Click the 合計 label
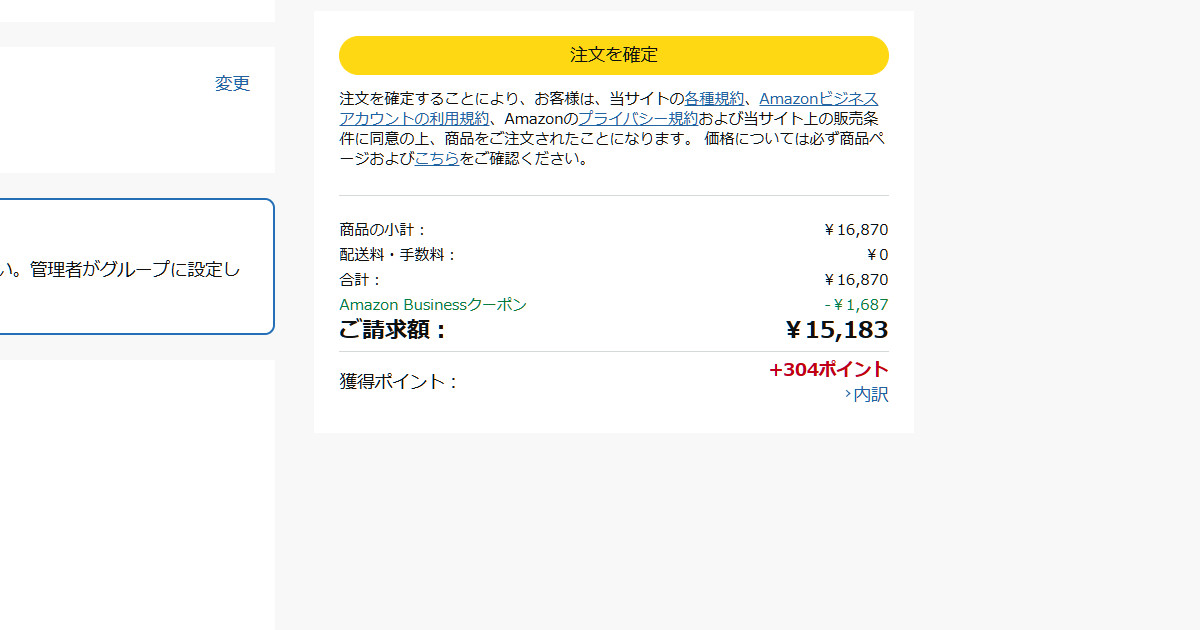The width and height of the screenshot is (1200, 630). pyautogui.click(x=361, y=280)
